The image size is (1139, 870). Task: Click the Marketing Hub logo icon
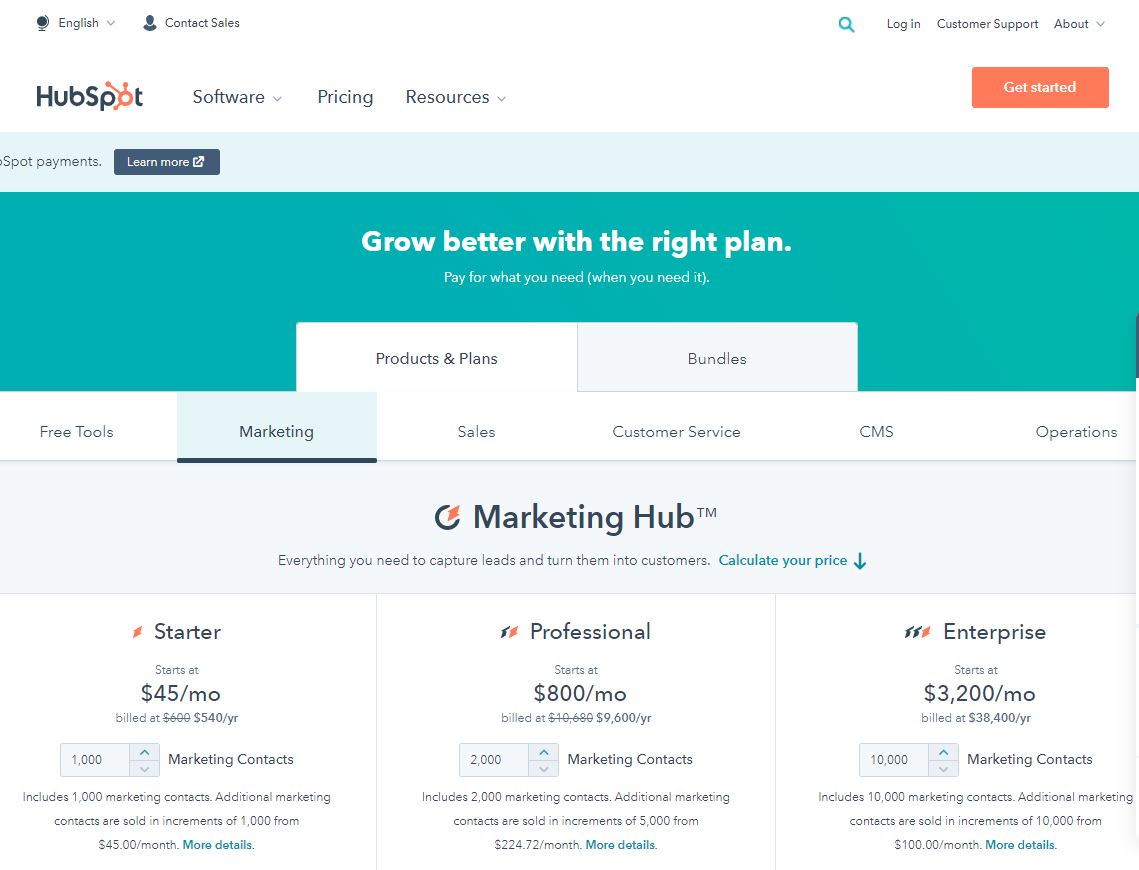pyautogui.click(x=447, y=517)
